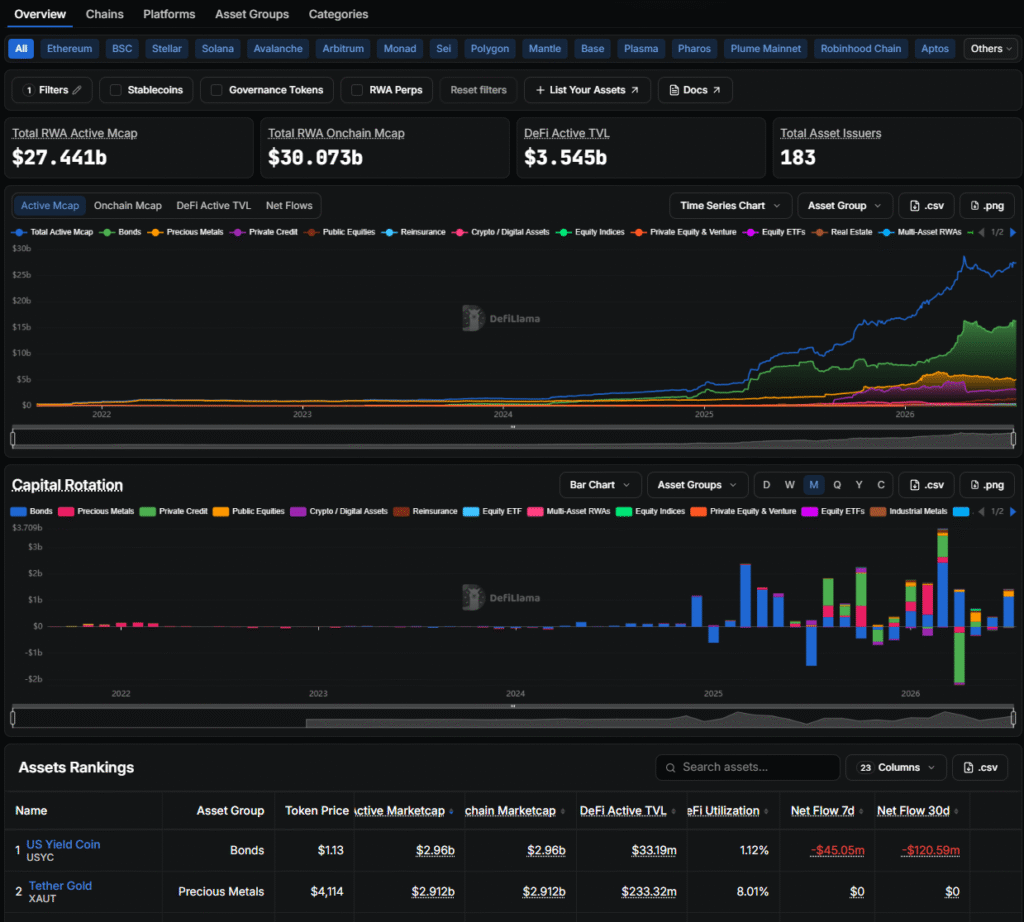This screenshot has height=922, width=1024.
Task: Click the right handle of the Active Mcap range slider
Action: [x=1013, y=439]
